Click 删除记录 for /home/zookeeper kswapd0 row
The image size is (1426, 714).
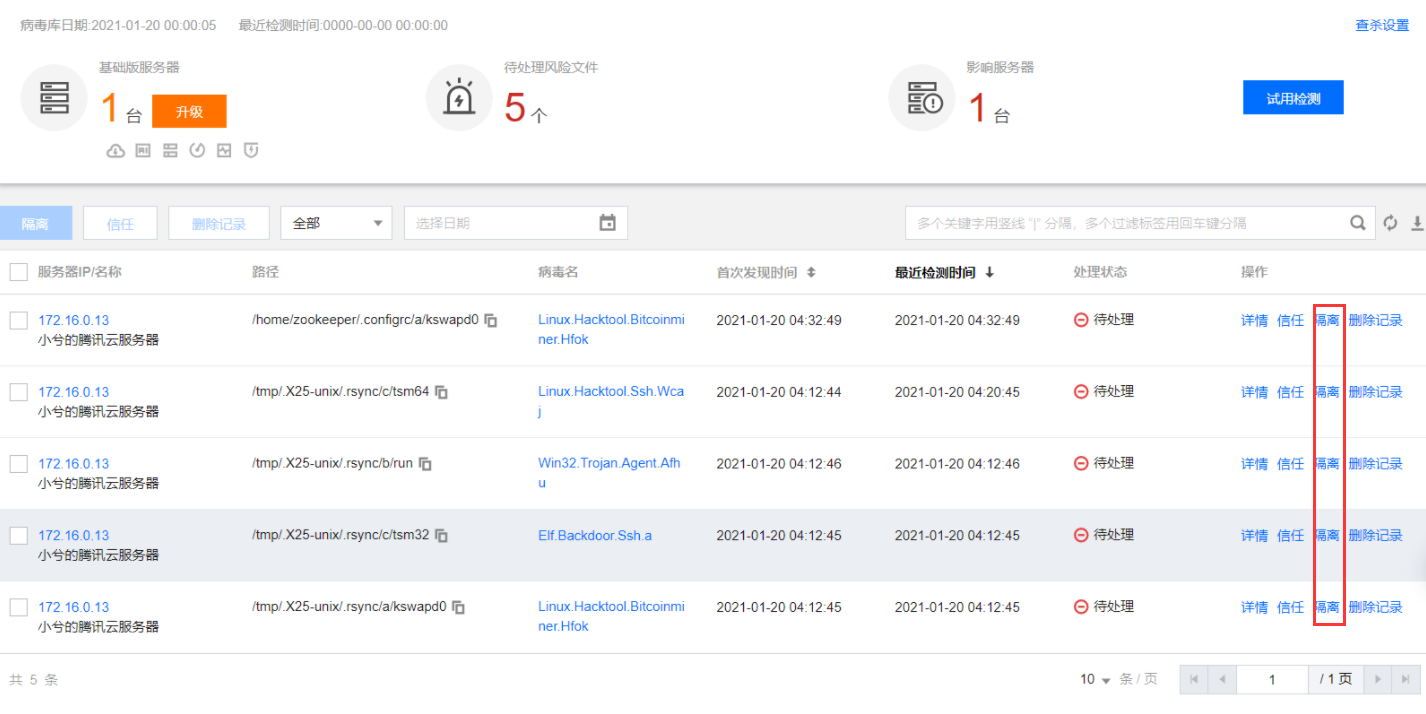point(1375,320)
